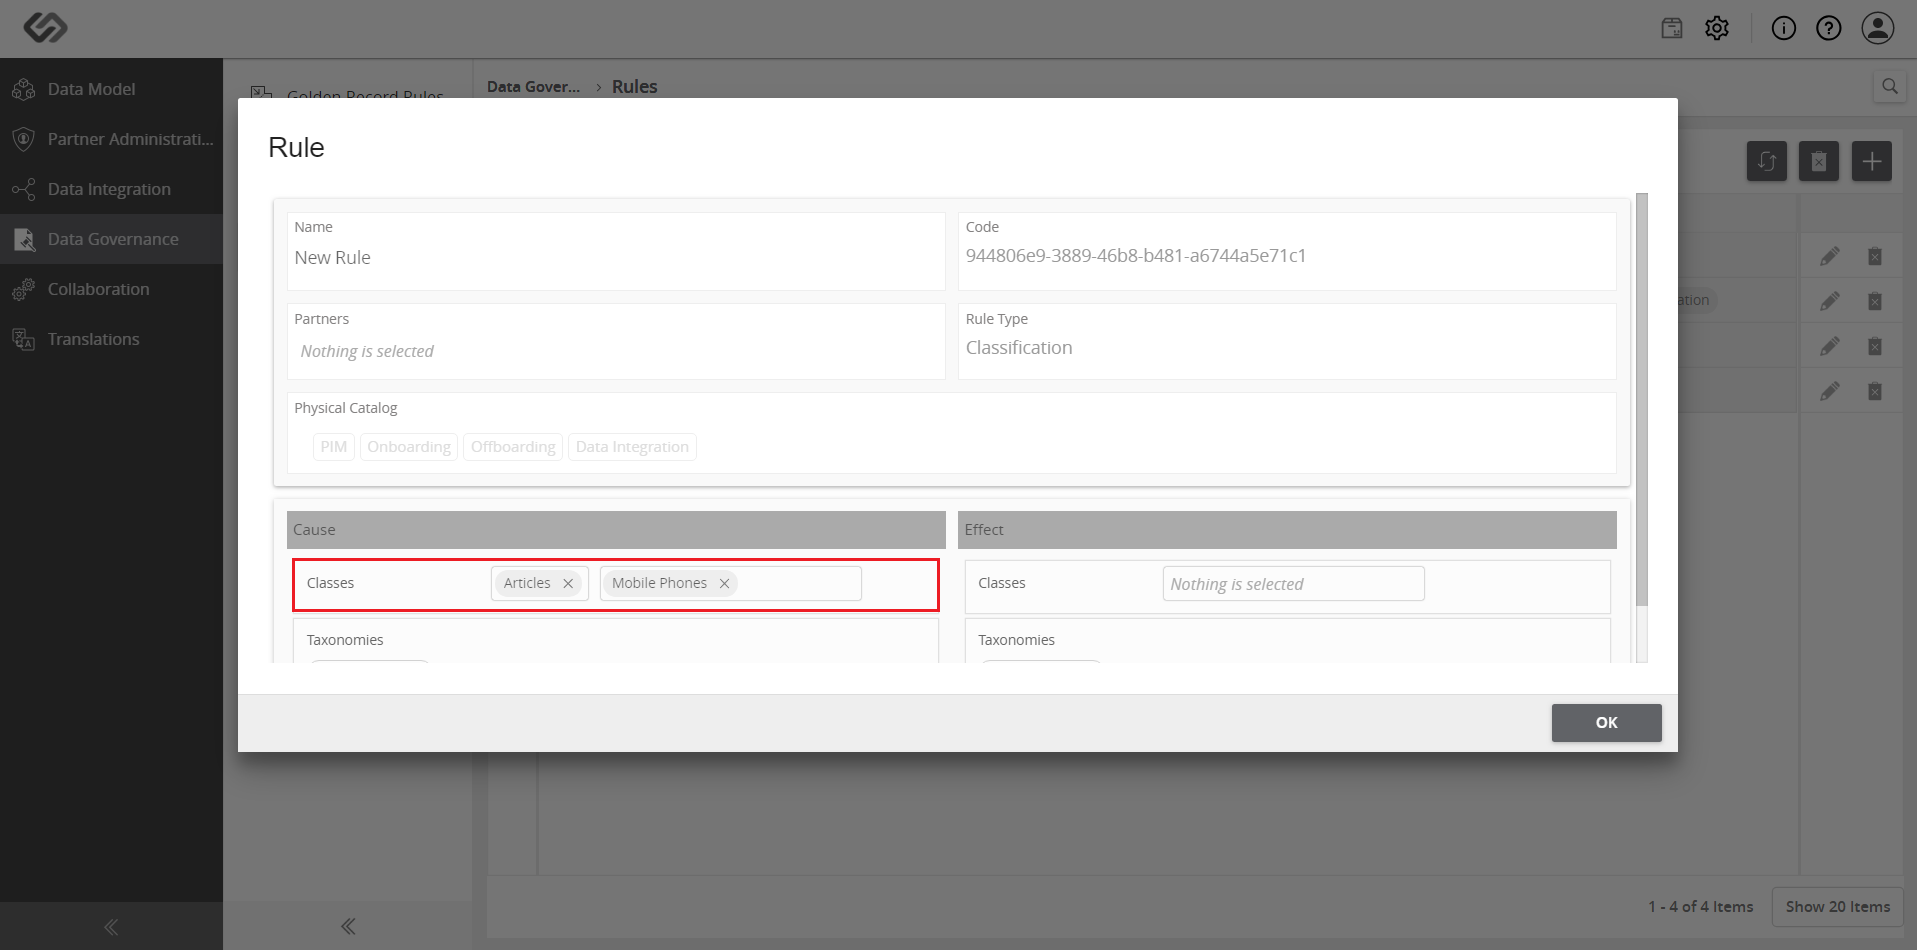The width and height of the screenshot is (1917, 950).
Task: Open the calendar icon in the header
Action: [1672, 28]
